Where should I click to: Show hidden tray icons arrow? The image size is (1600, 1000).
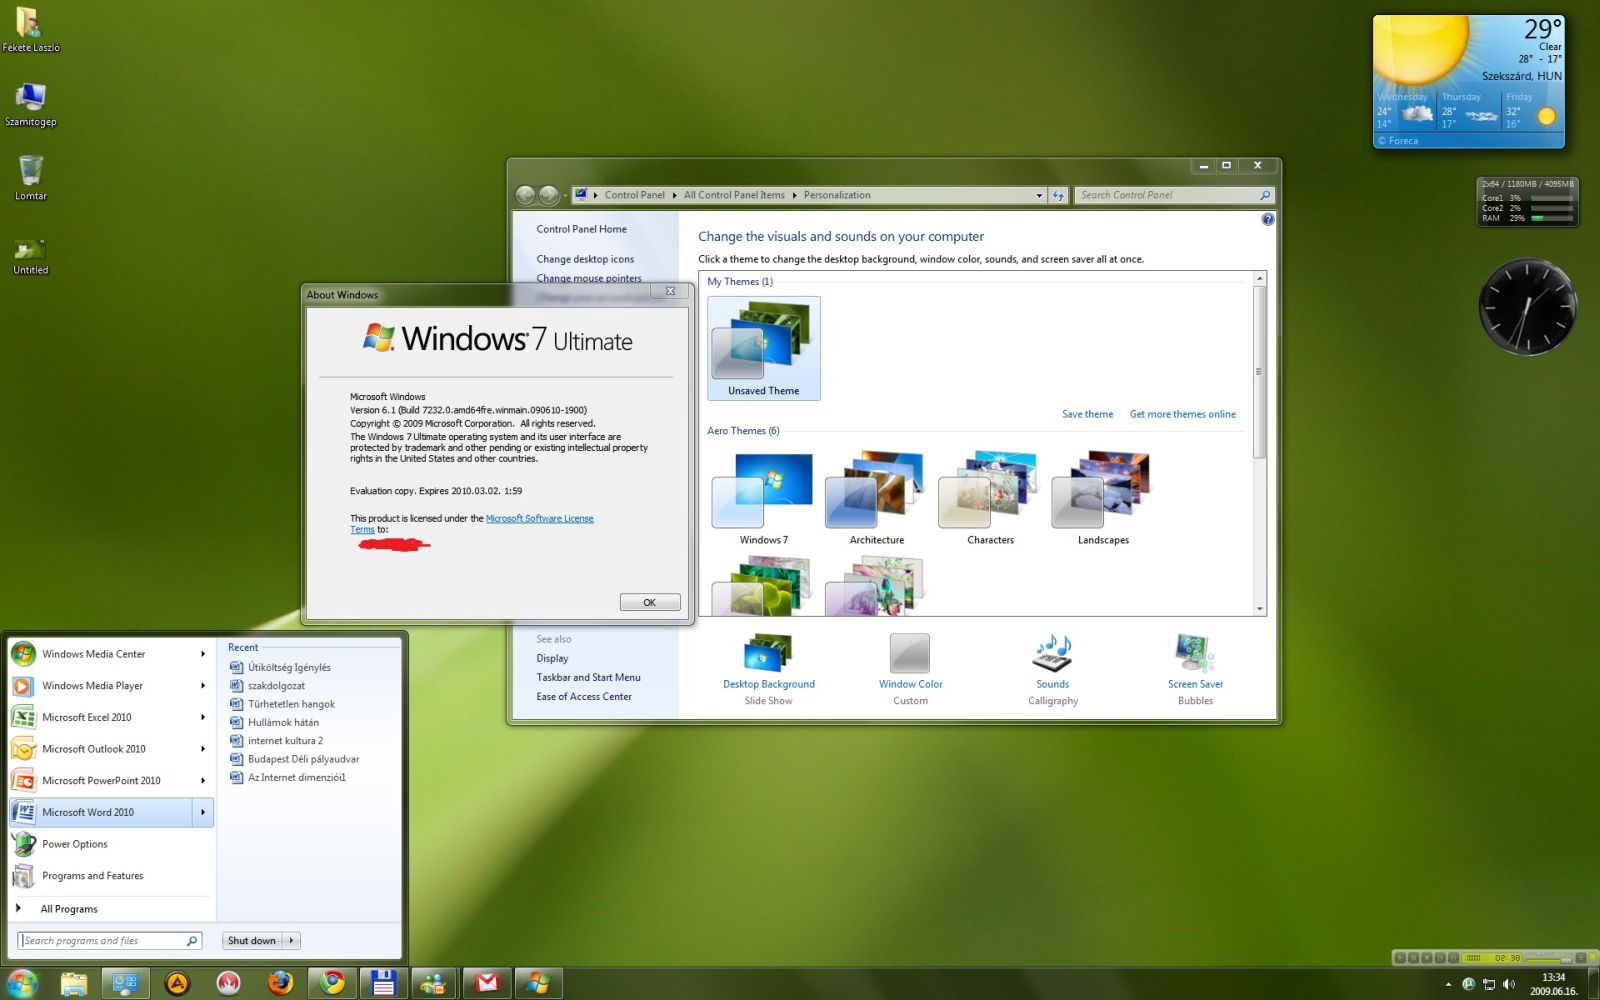[1448, 984]
